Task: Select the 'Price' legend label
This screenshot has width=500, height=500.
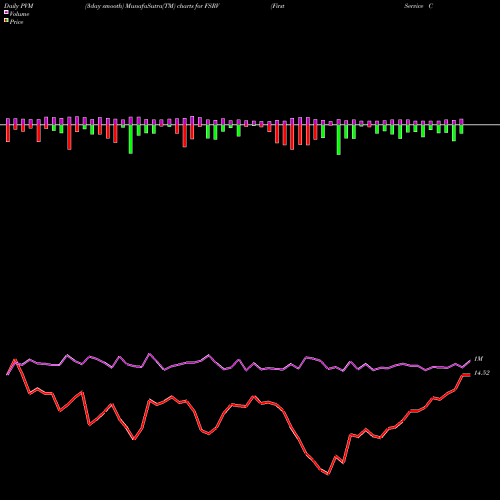Action: [x=16, y=22]
